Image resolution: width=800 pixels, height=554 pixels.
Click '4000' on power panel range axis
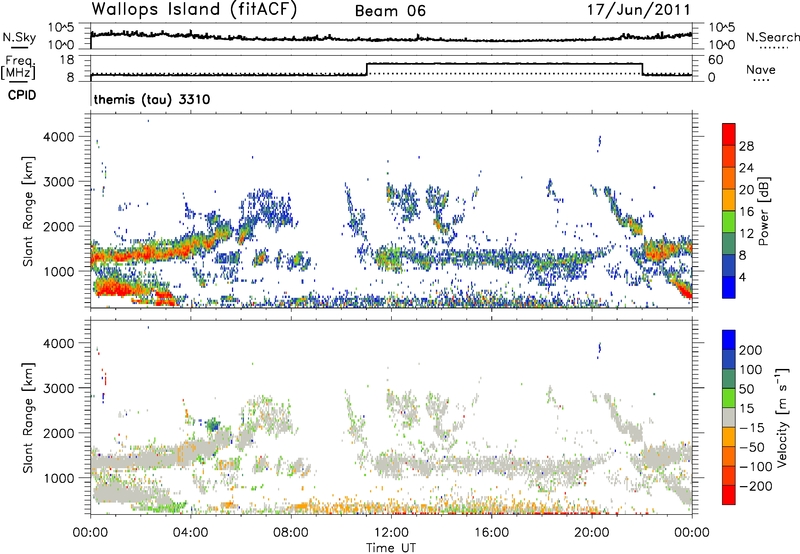click(58, 137)
